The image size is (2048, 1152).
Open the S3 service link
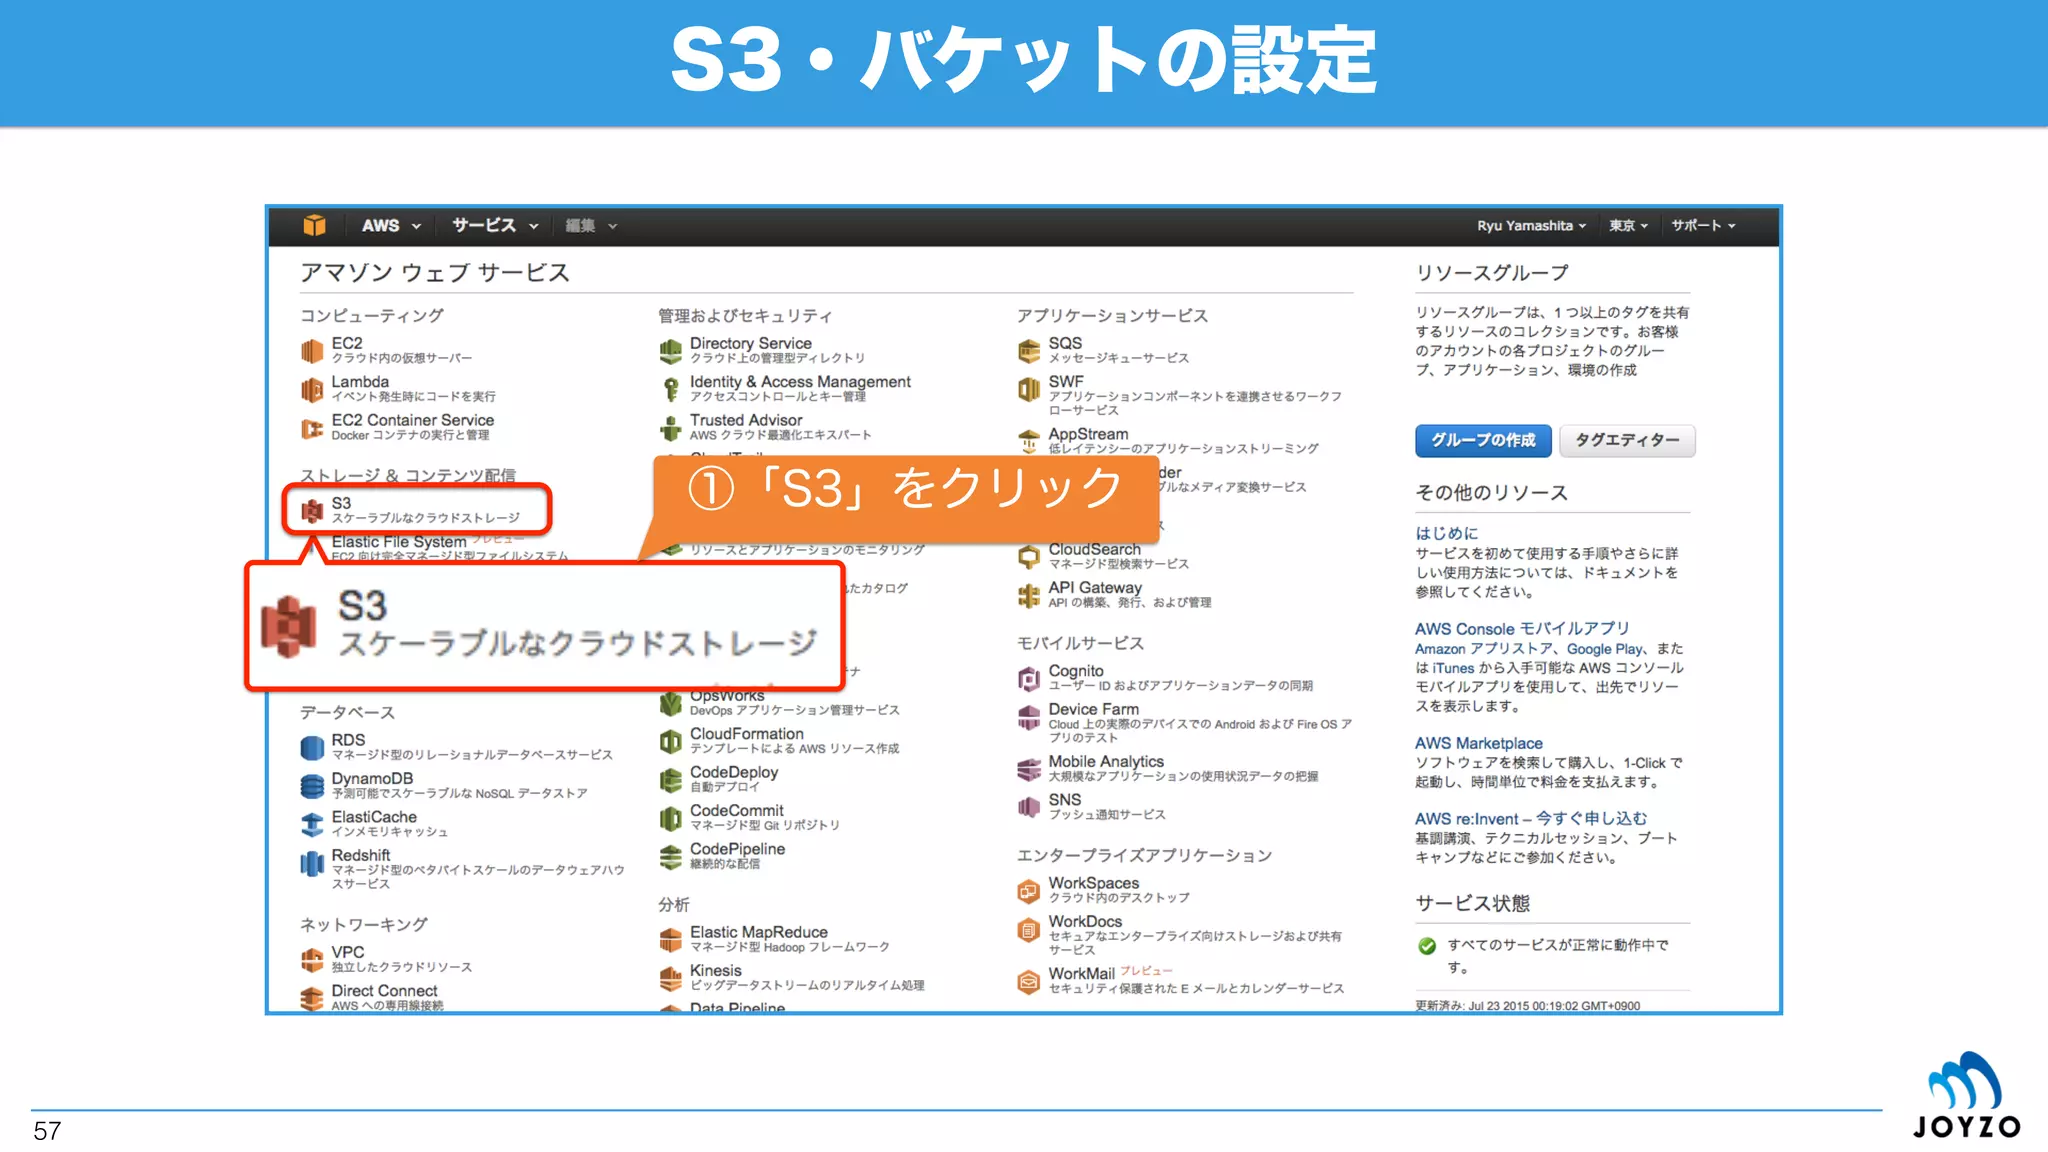(341, 503)
